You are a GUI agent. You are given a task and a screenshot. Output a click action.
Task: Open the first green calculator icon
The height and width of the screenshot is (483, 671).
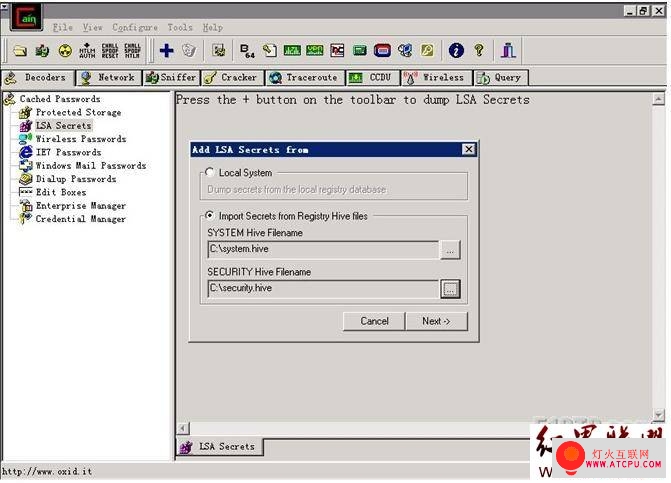(292, 50)
